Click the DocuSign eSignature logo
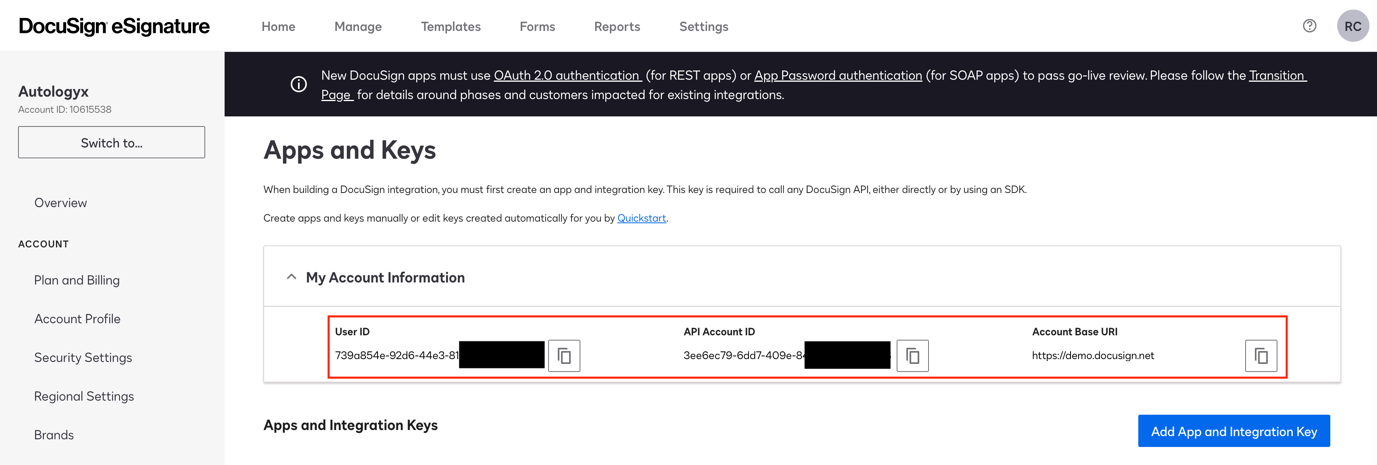 114,27
